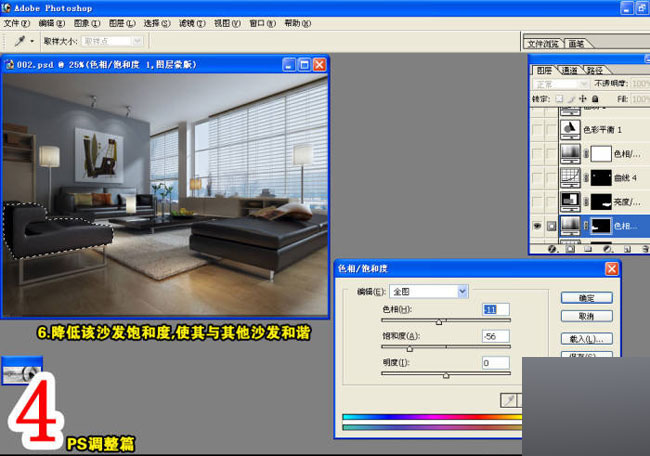Open the 编辑 全图 dropdown in the Hue/Saturation dialog
650x456 pixels.
429,291
